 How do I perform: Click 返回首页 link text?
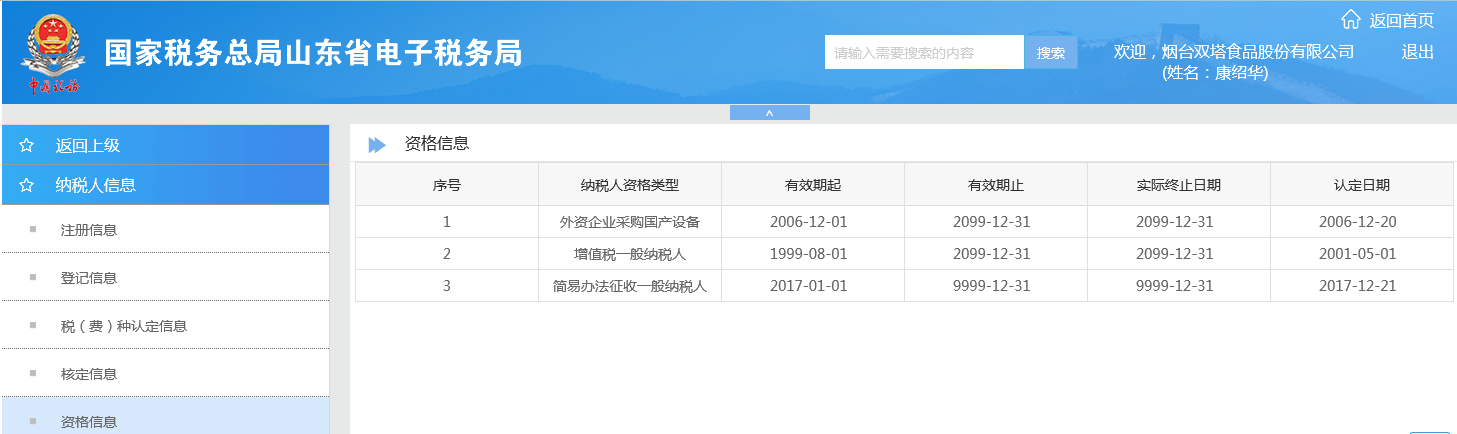pos(1401,20)
